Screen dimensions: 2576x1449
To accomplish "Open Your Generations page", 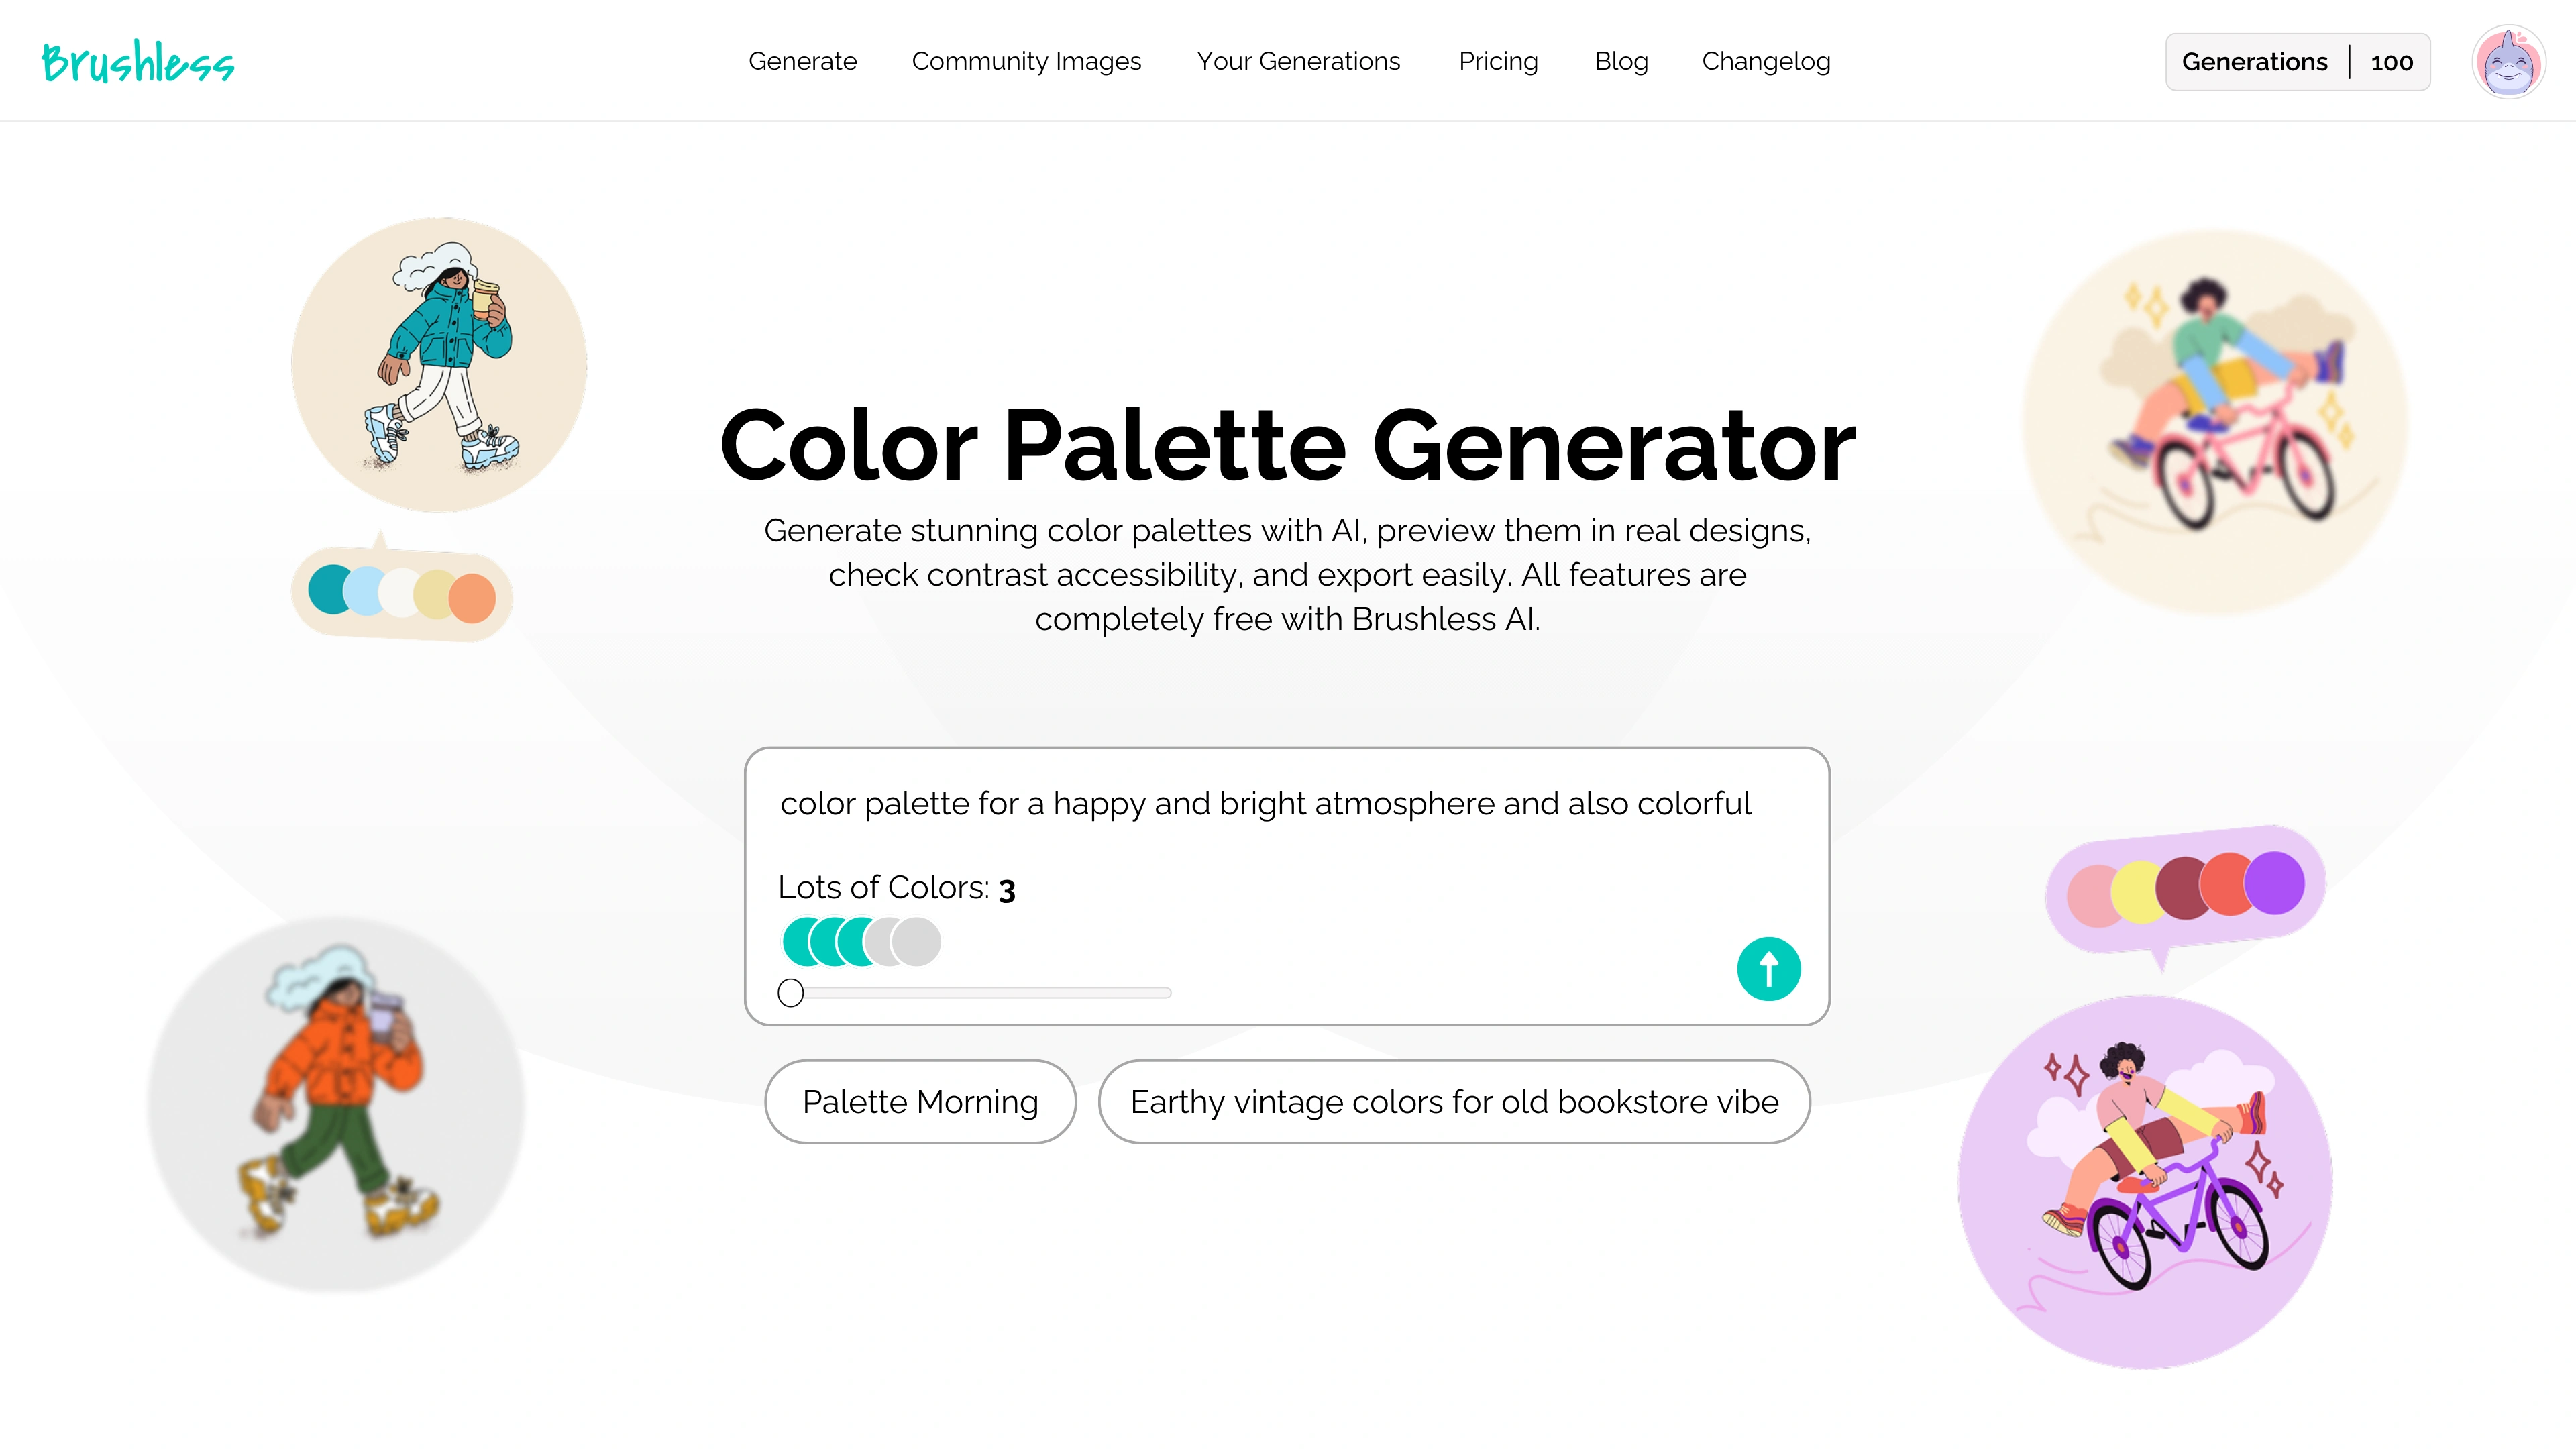I will click(1298, 62).
